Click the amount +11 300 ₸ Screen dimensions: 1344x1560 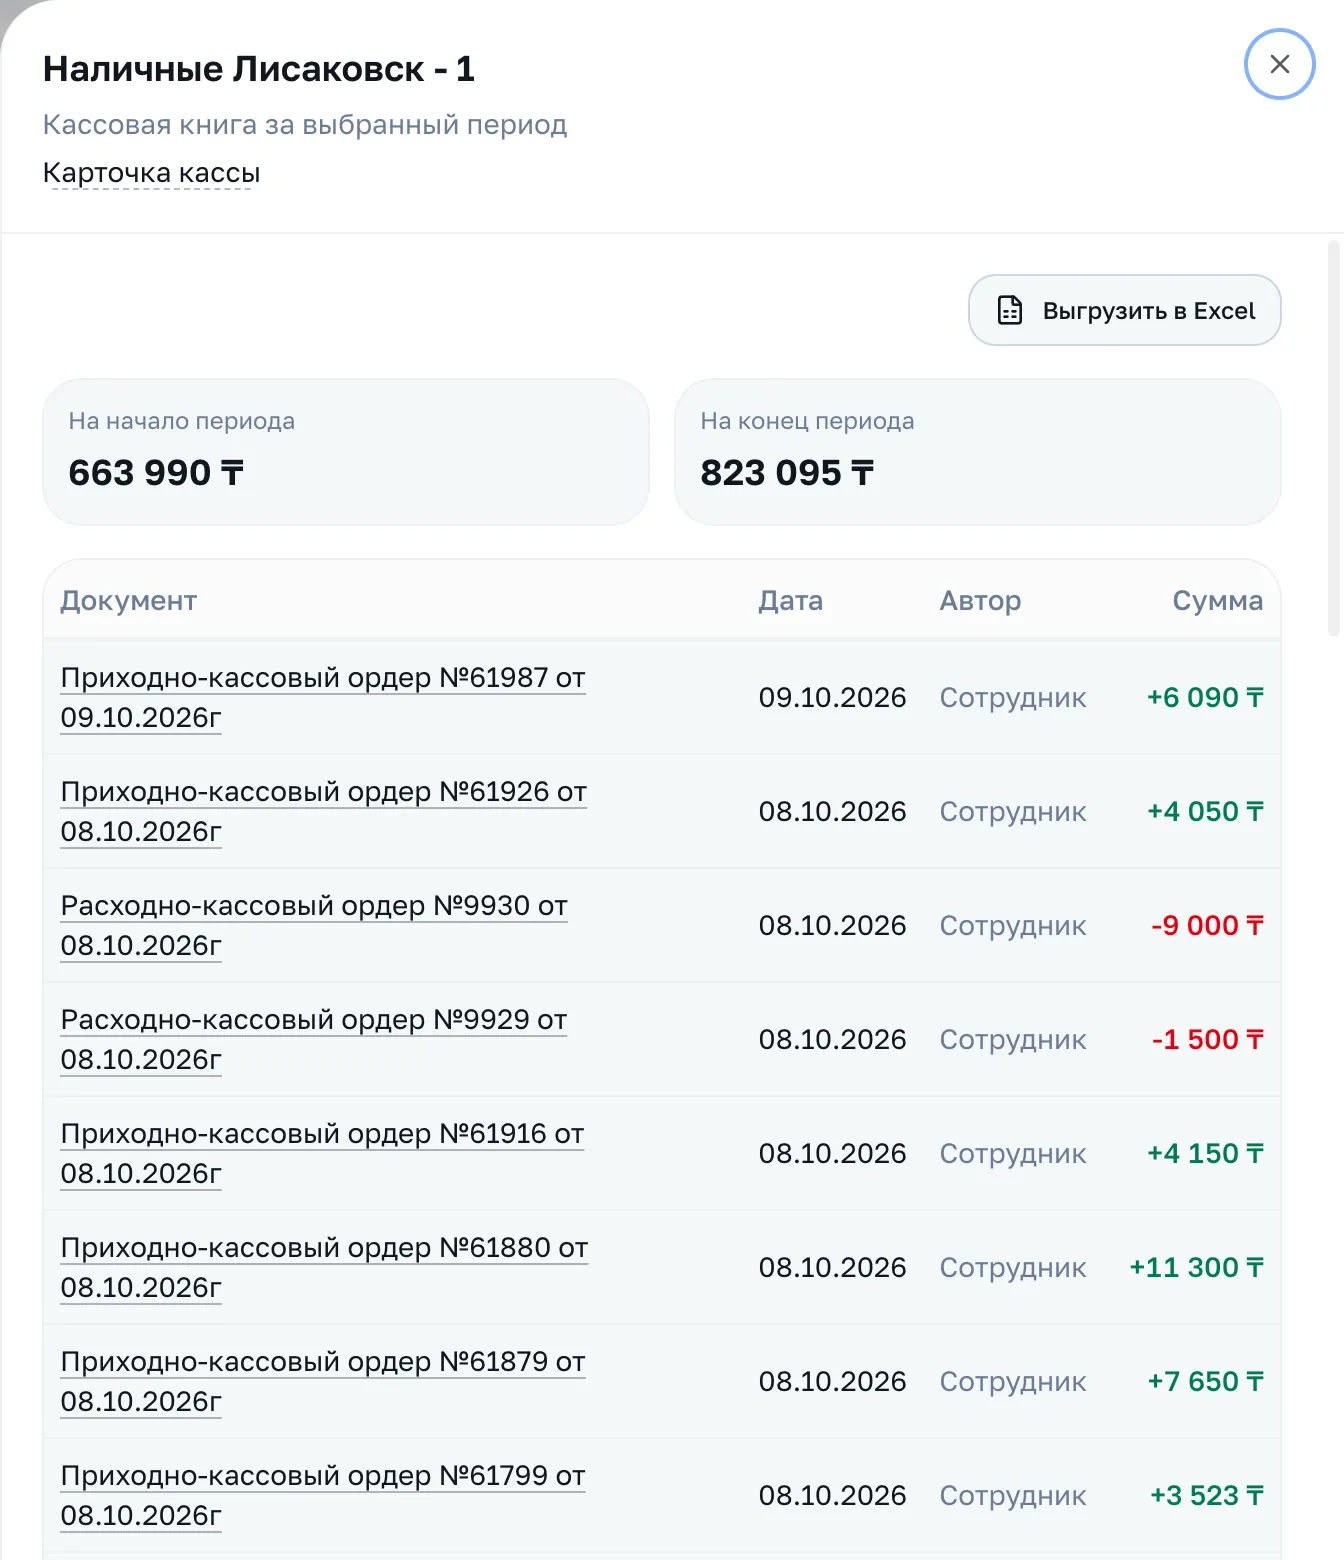click(x=1196, y=1267)
